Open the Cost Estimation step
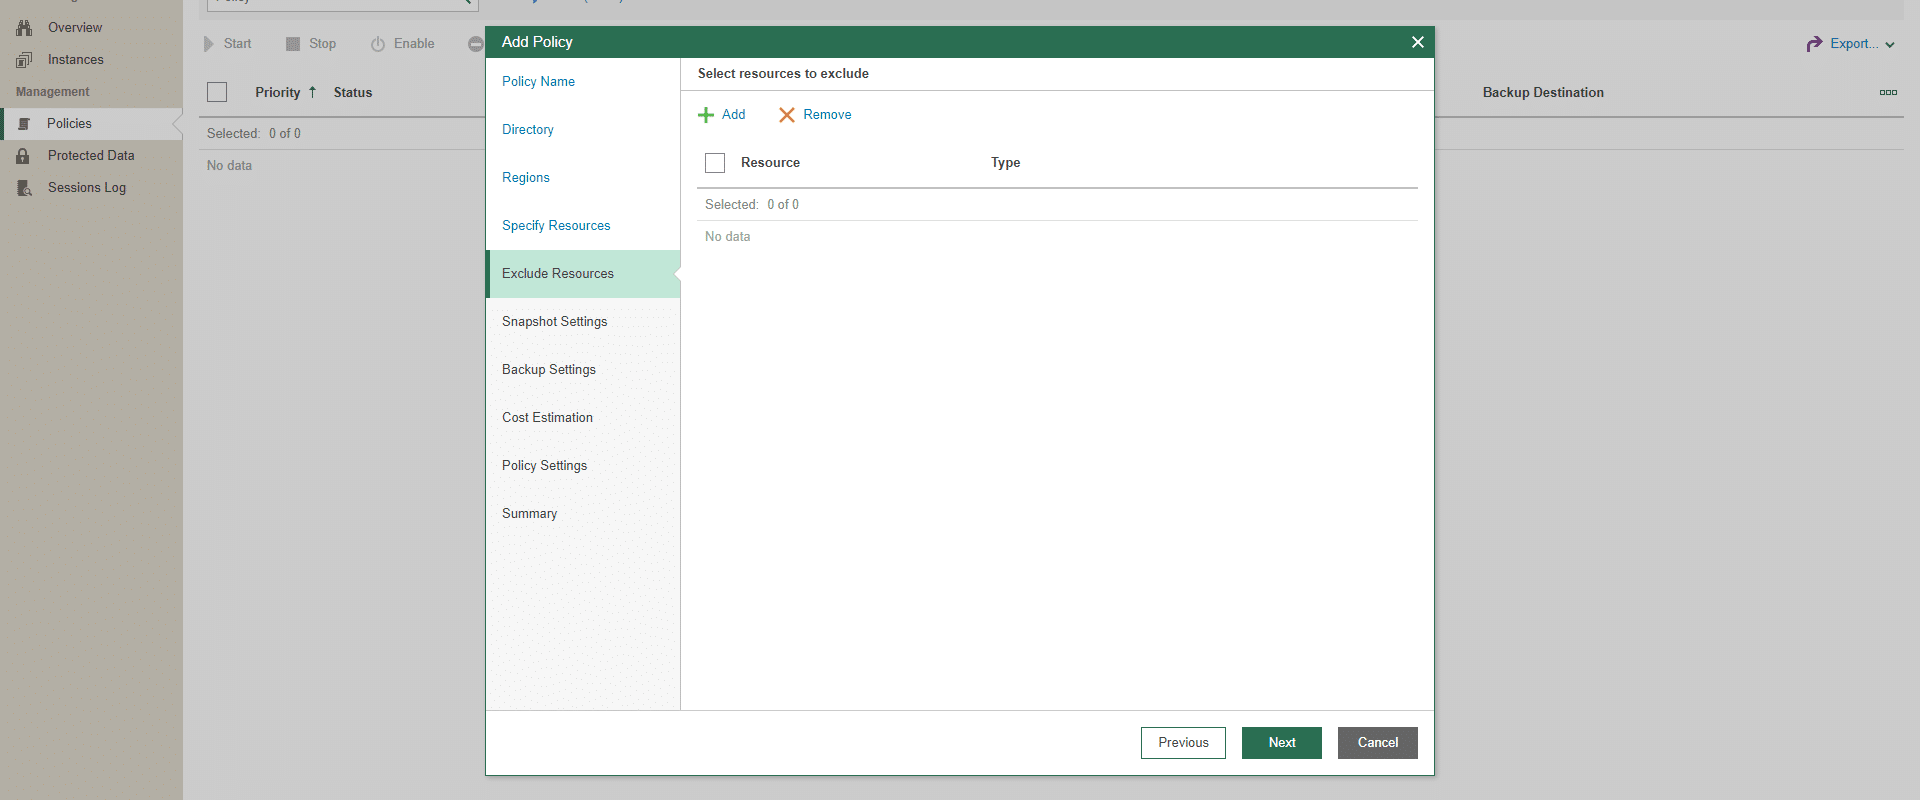1920x800 pixels. coord(583,418)
